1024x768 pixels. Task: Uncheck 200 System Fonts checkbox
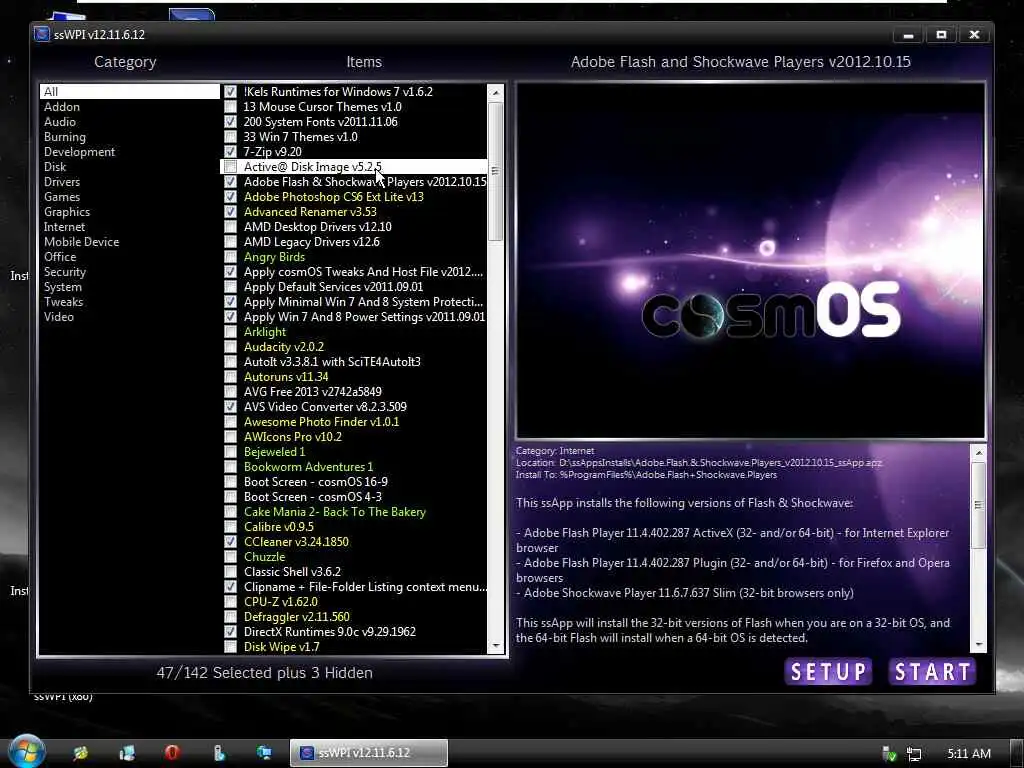(231, 121)
